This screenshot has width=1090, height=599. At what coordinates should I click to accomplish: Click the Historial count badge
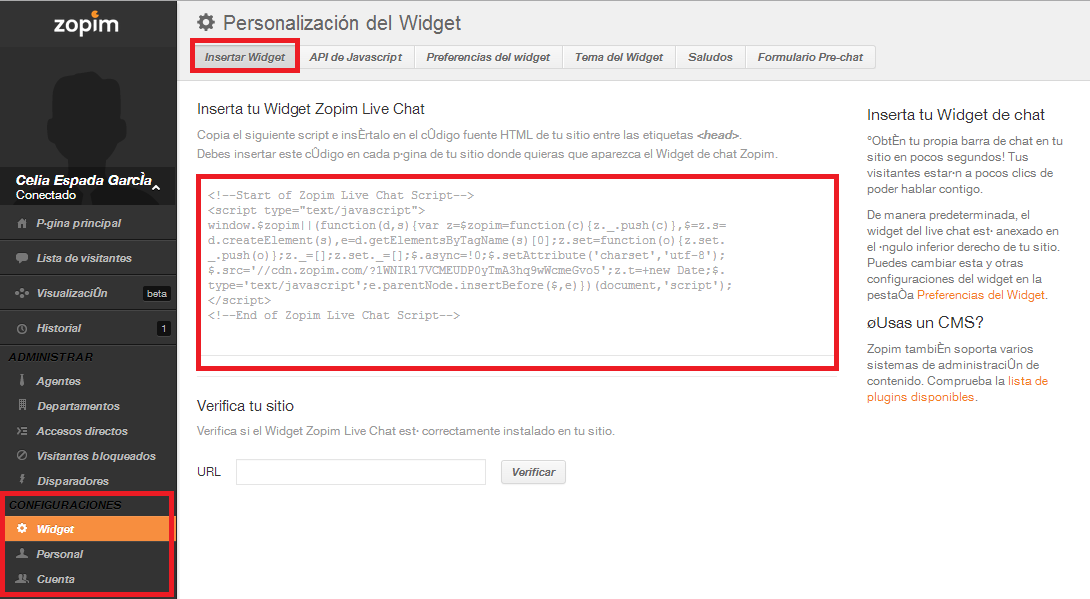(163, 329)
